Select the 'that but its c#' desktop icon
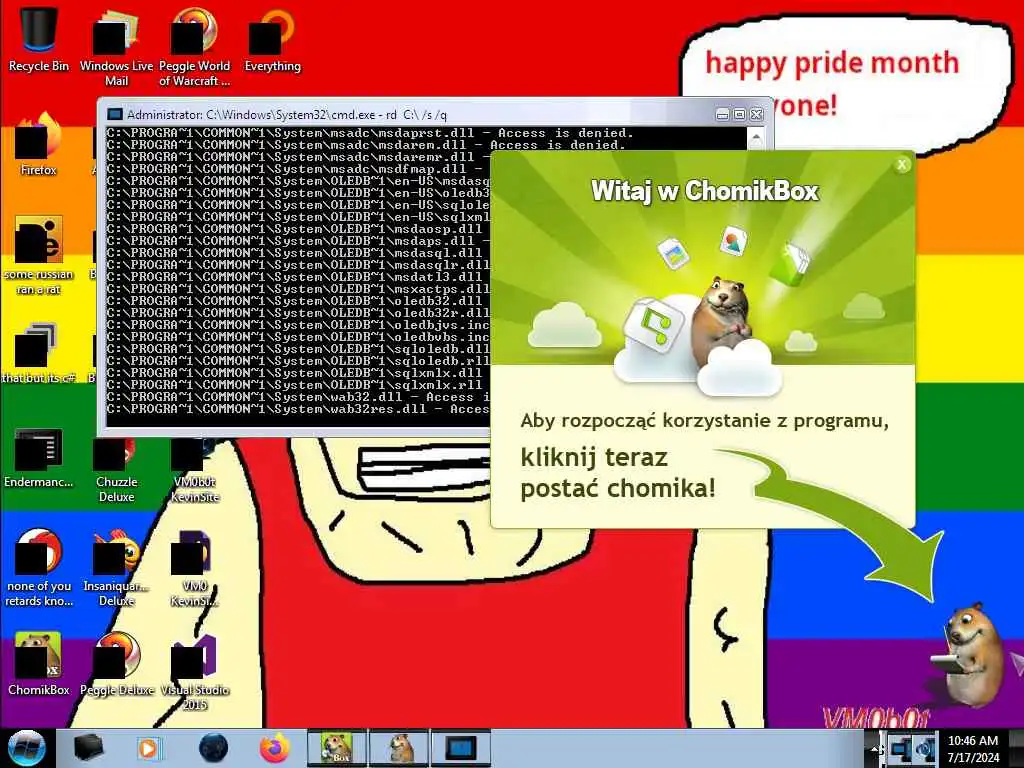The width and height of the screenshot is (1024, 768). pos(39,353)
